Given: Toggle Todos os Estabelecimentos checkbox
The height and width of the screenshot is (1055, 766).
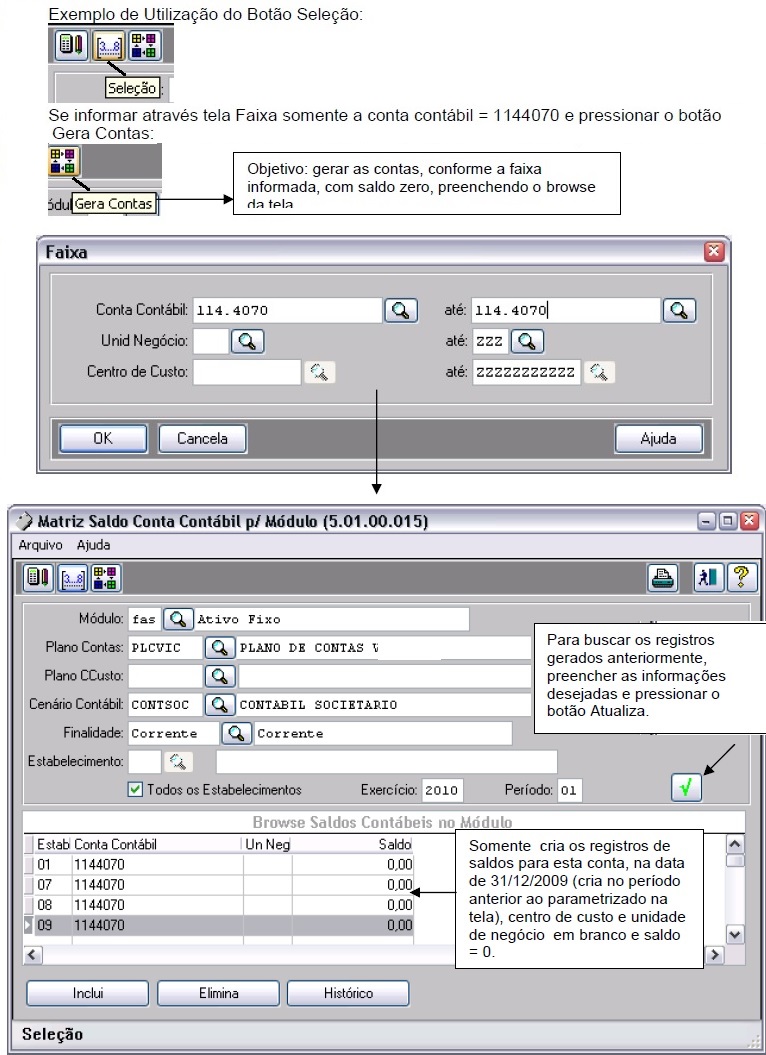Looking at the screenshot, I should tap(135, 789).
